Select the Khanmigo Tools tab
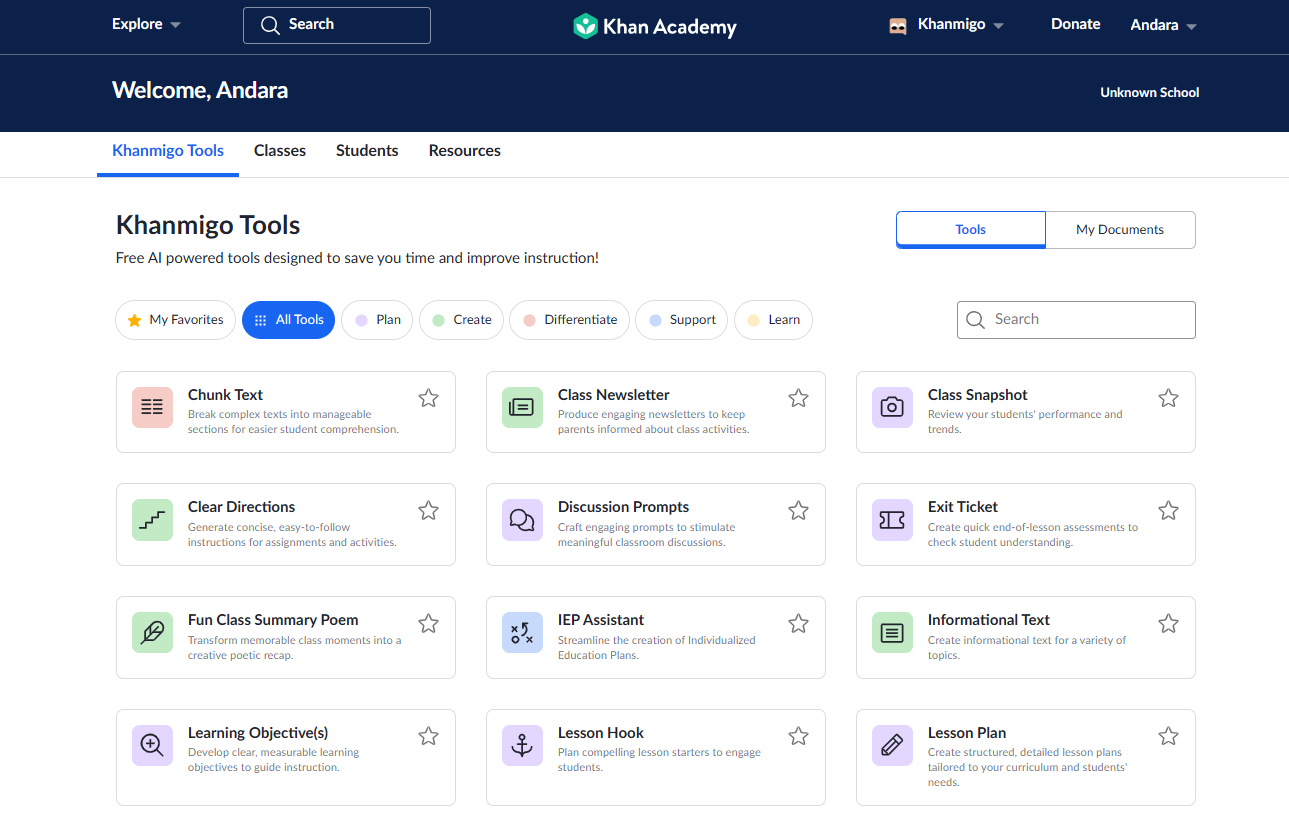Screen dimensions: 1289x826 (168, 151)
